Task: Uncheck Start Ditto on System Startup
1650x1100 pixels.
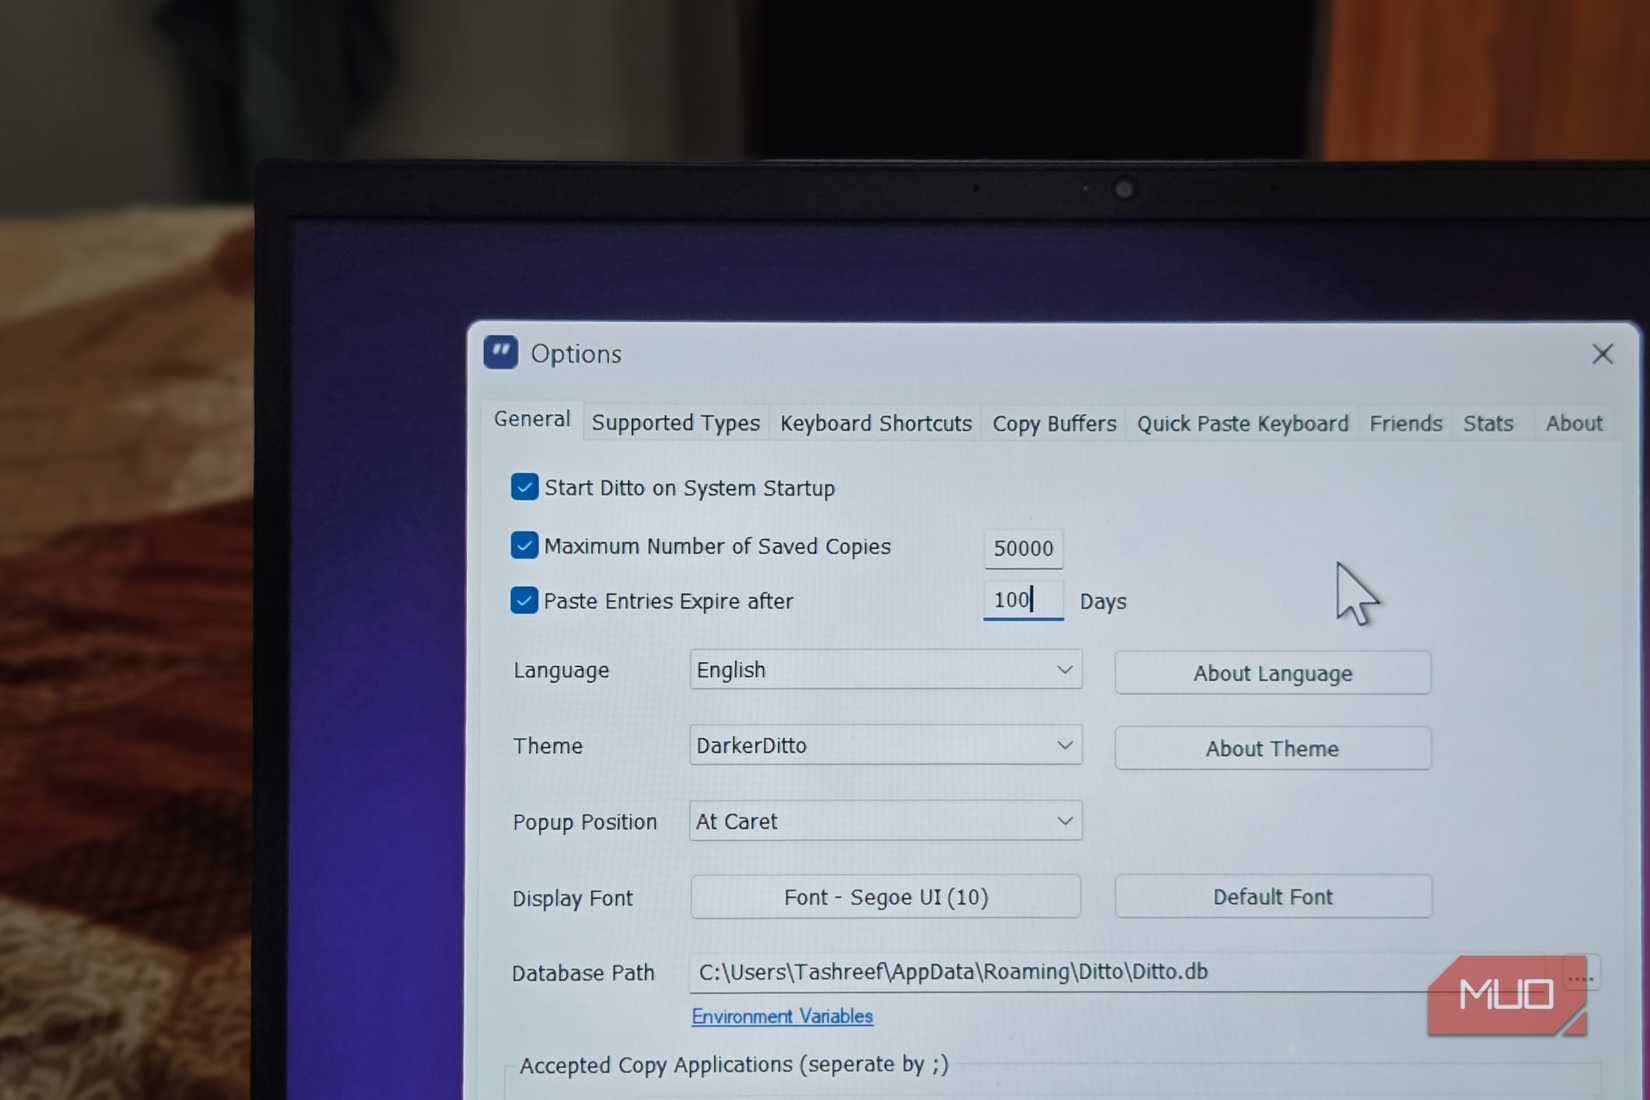Action: pyautogui.click(x=524, y=487)
